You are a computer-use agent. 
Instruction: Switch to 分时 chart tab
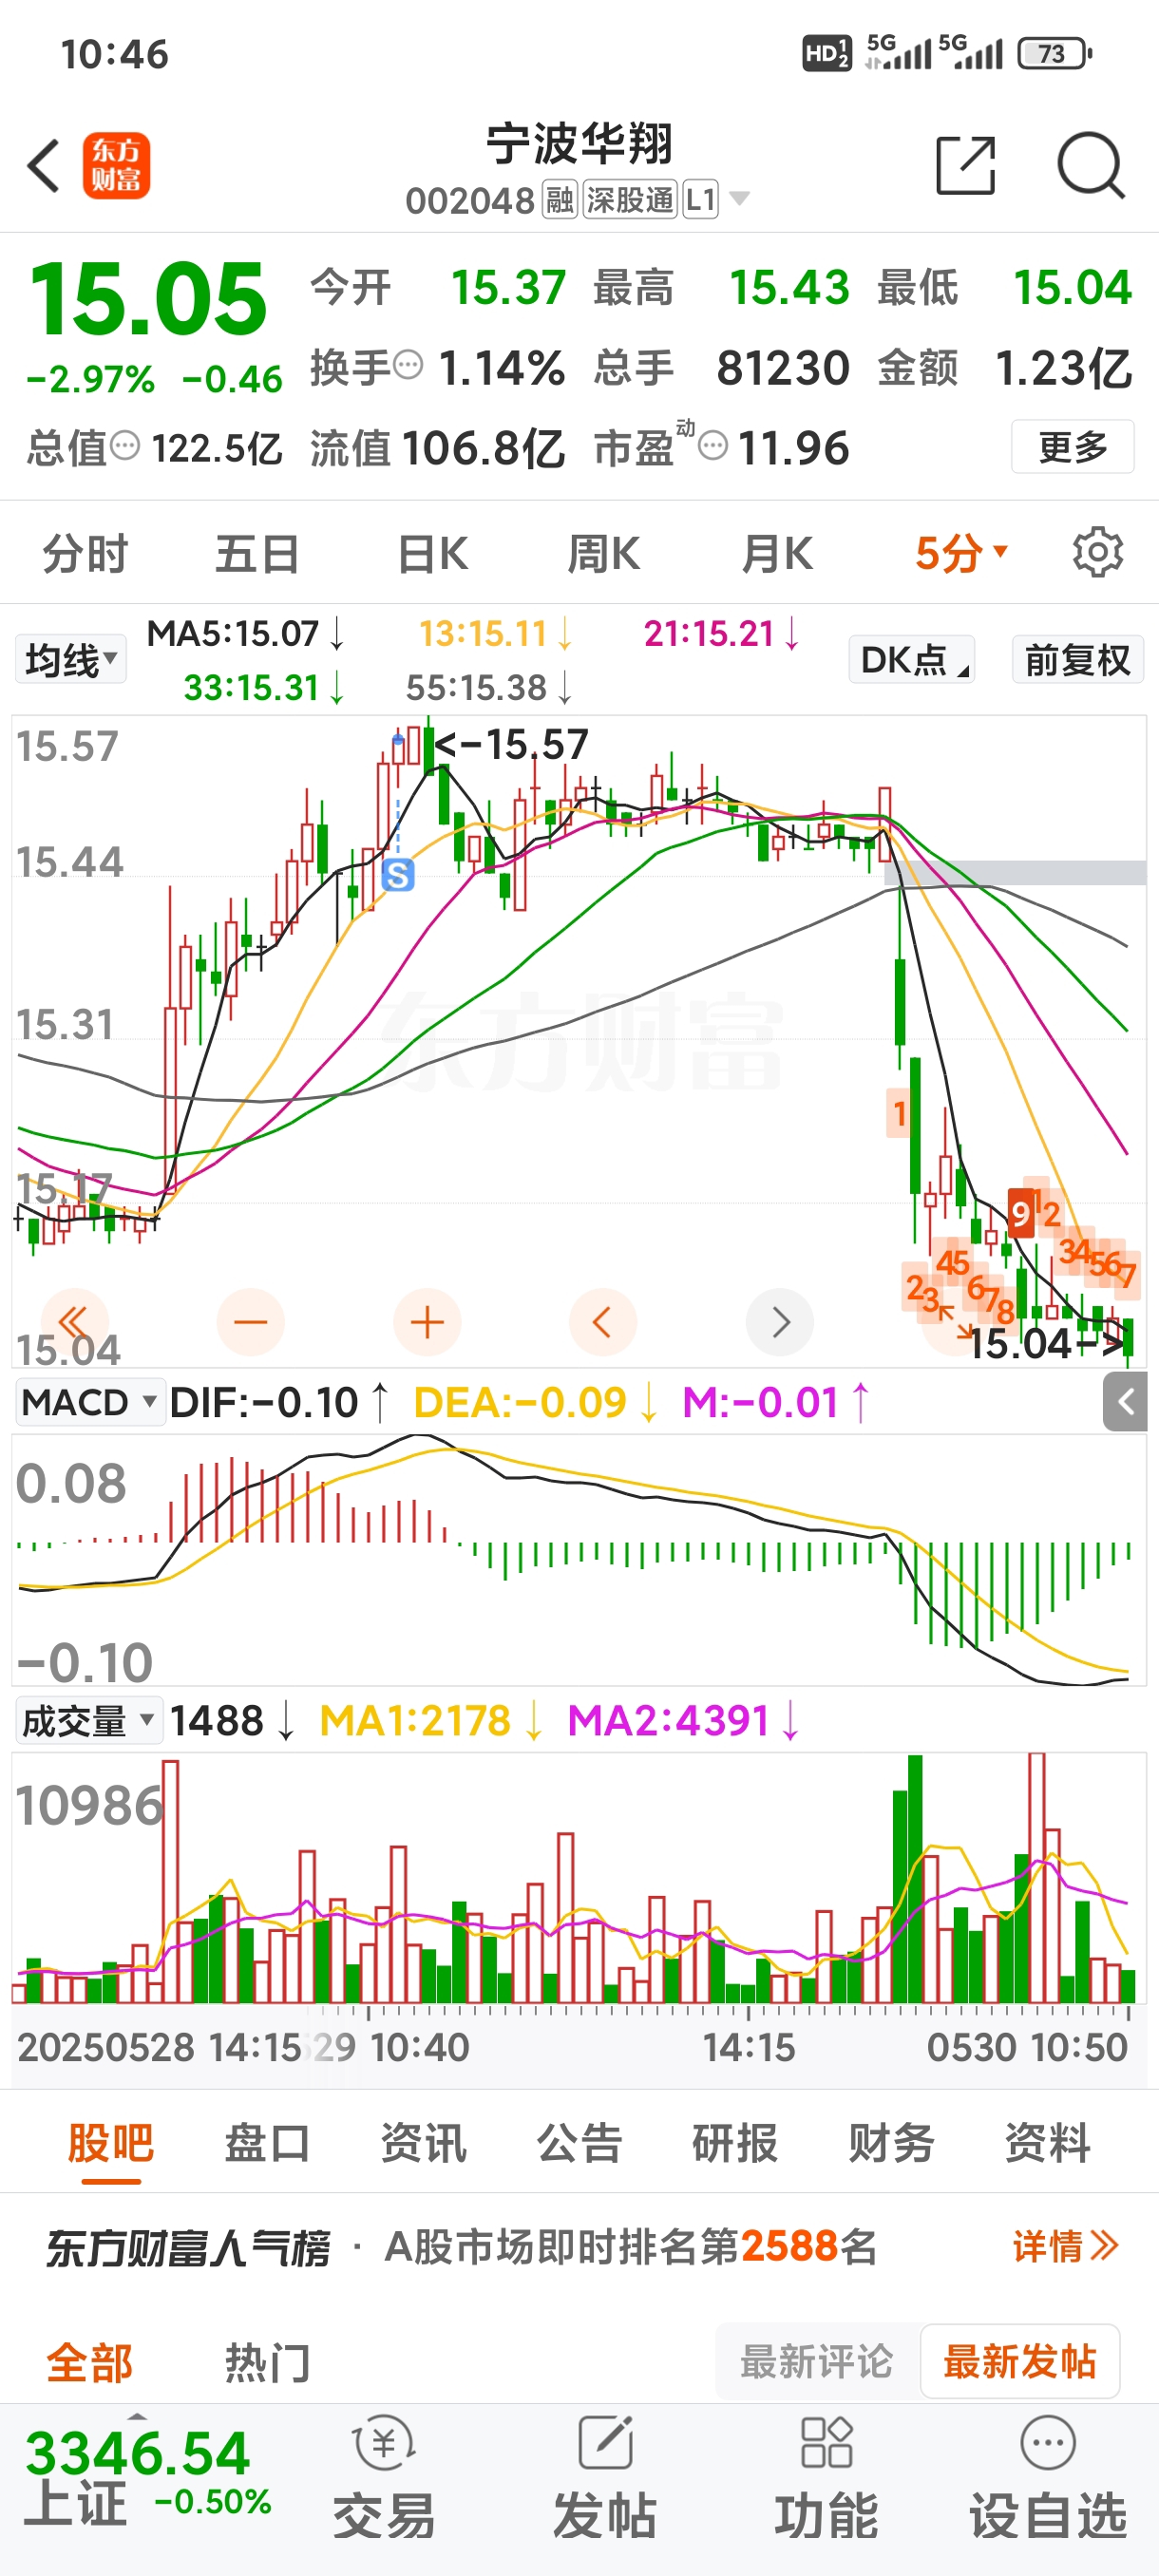(85, 552)
